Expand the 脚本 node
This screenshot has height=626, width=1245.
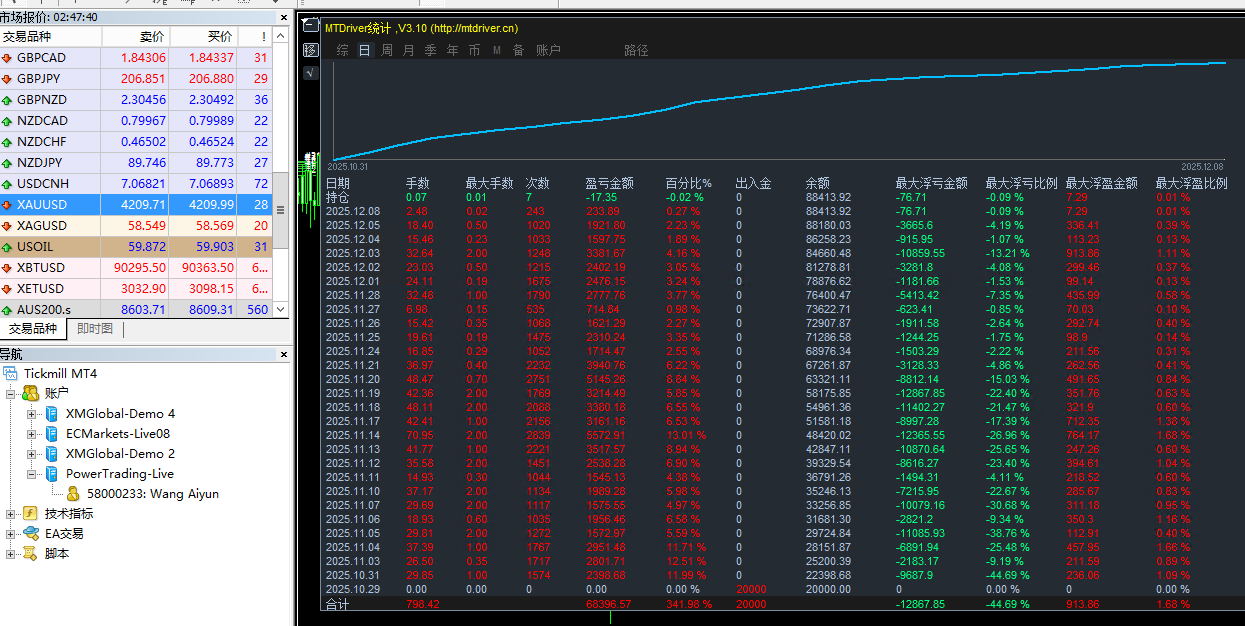pos(11,554)
